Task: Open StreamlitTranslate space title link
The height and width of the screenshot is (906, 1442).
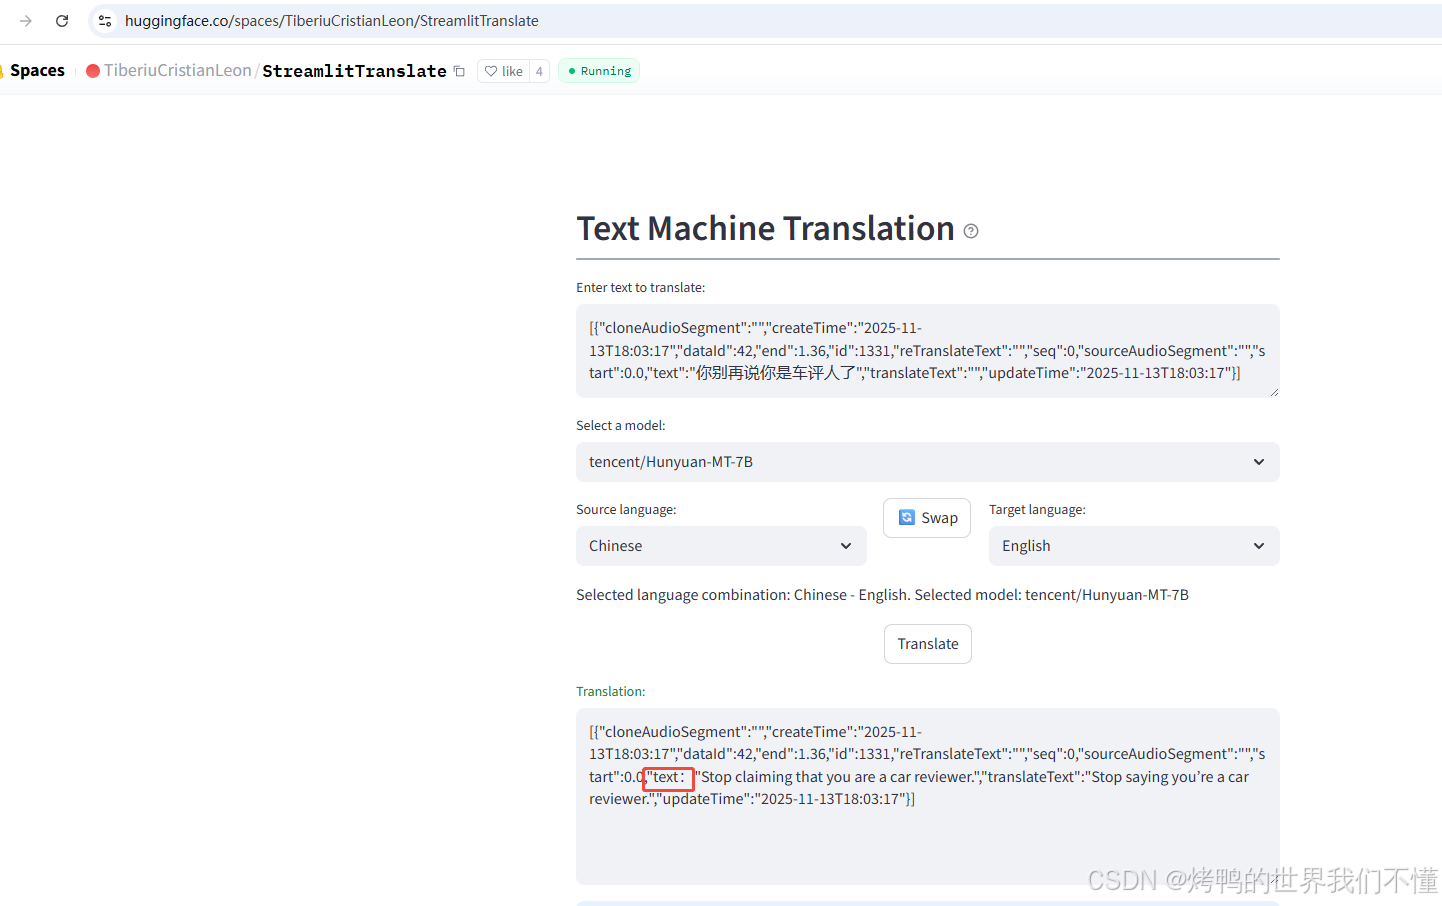Action: click(x=354, y=71)
